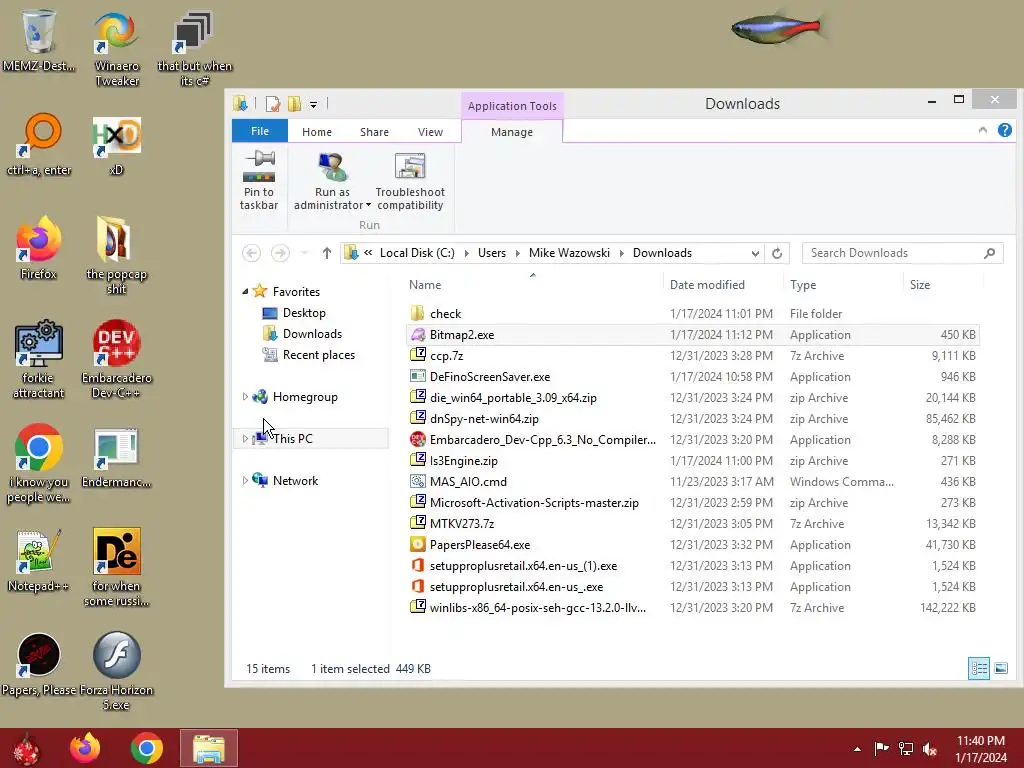The height and width of the screenshot is (768, 1024).
Task: Open the File menu tab
Action: (260, 131)
